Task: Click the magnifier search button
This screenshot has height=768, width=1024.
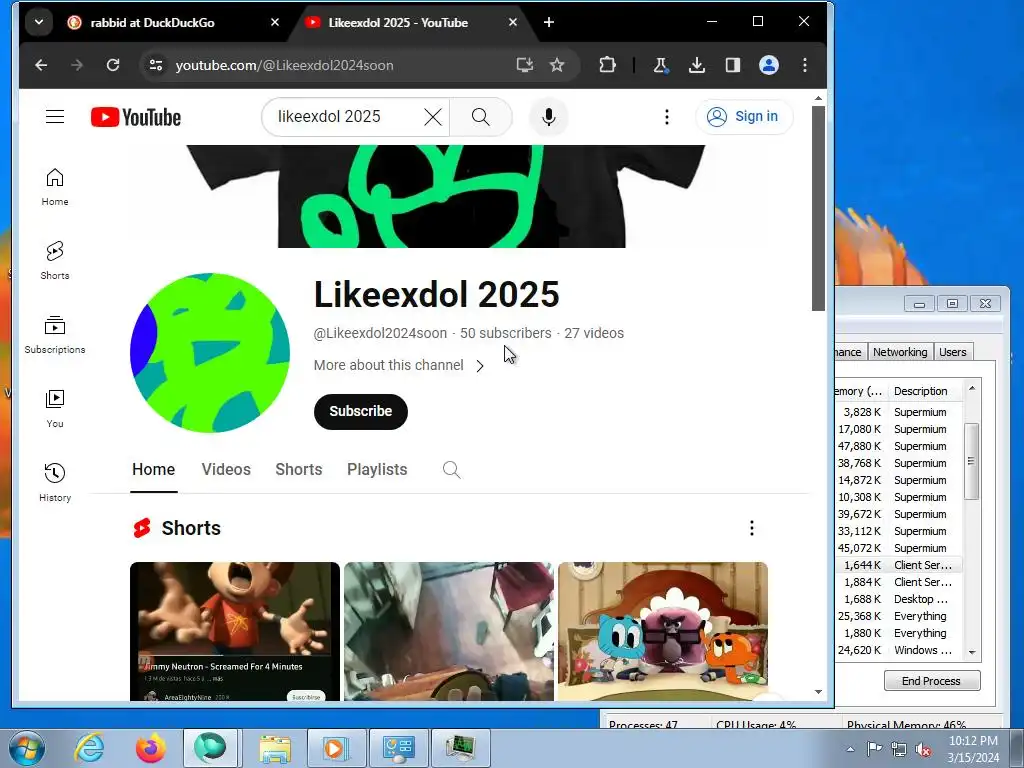Action: (481, 117)
